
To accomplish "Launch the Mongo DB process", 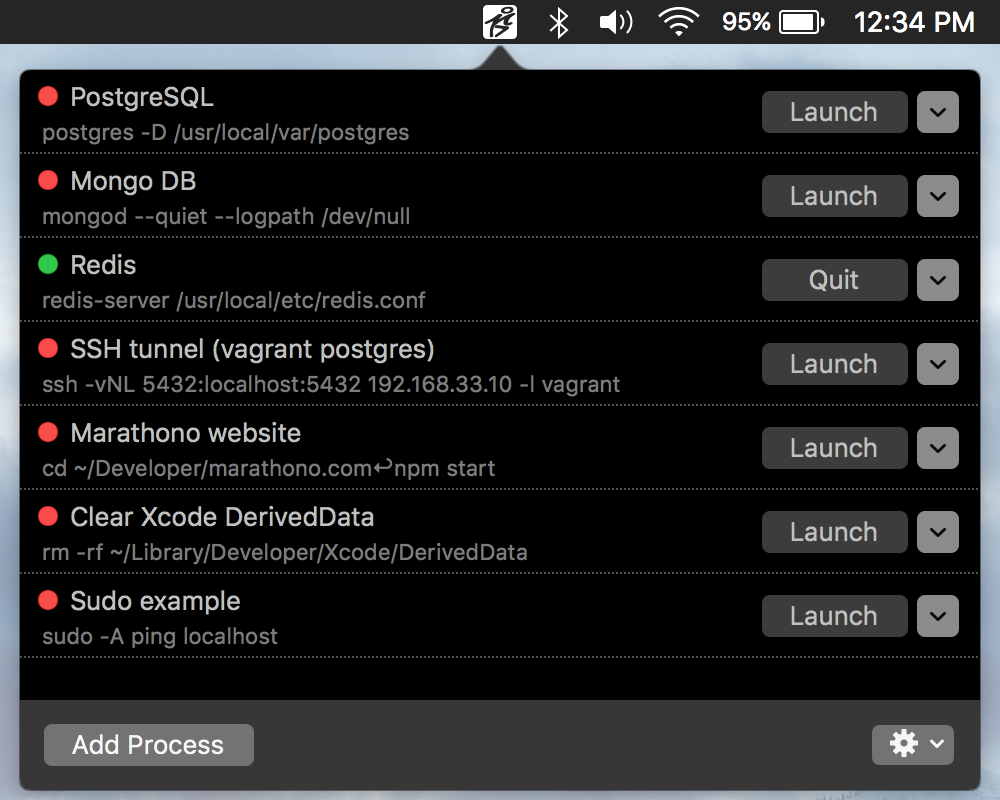I will click(x=834, y=196).
